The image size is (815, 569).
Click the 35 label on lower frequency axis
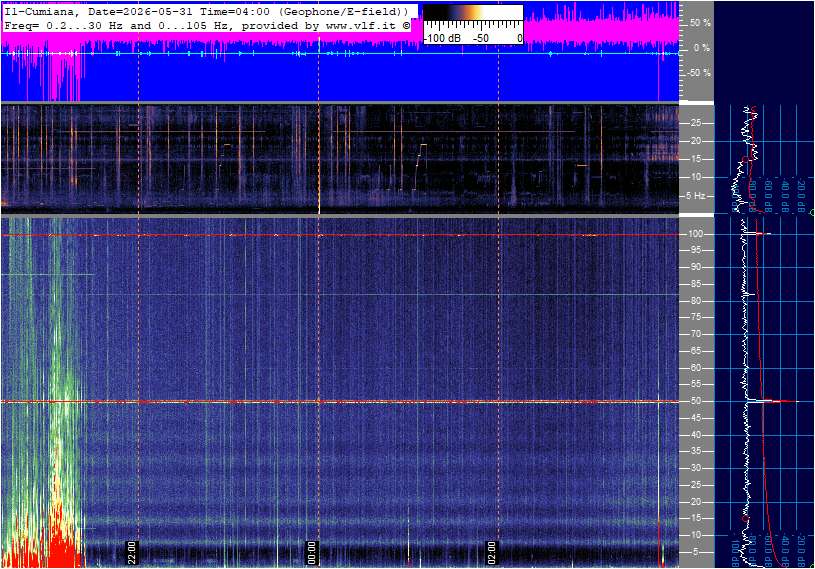695,452
